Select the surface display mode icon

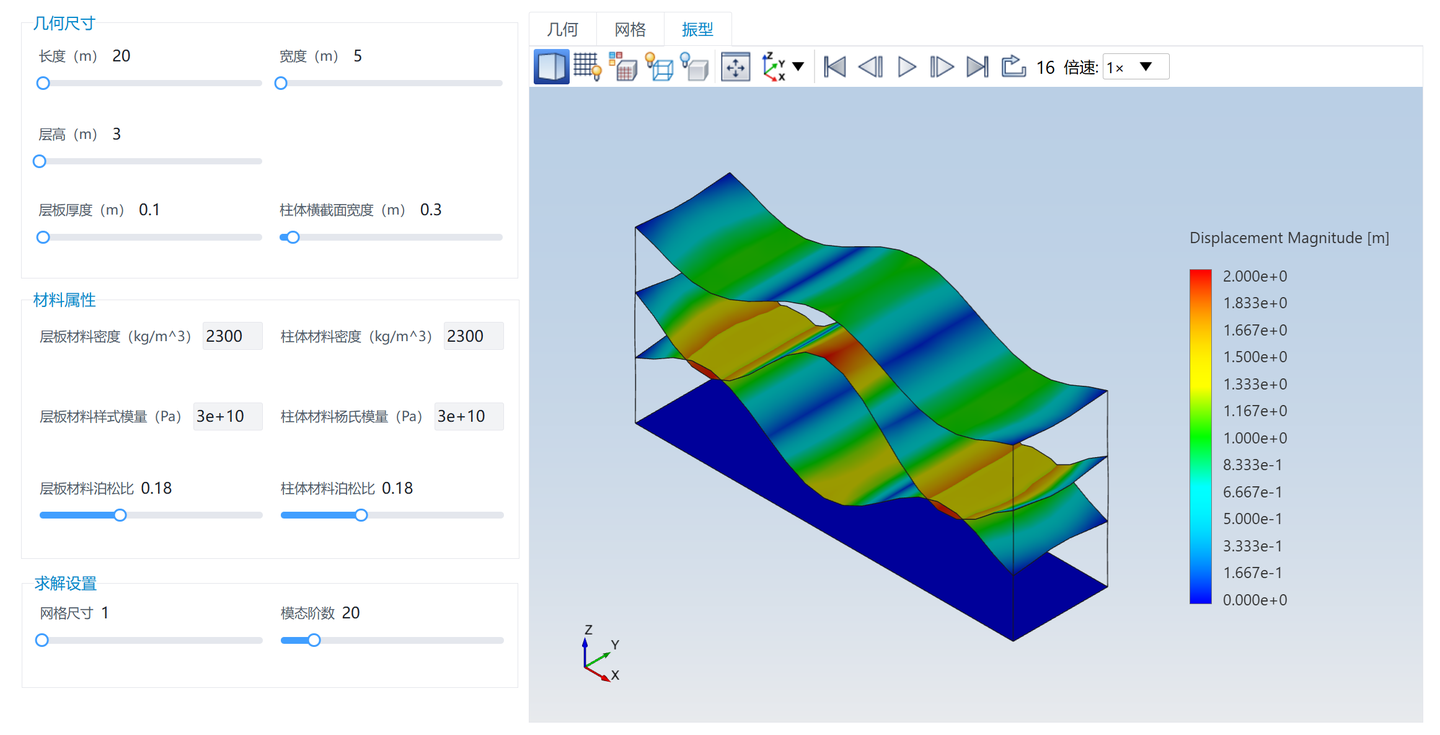pos(552,67)
